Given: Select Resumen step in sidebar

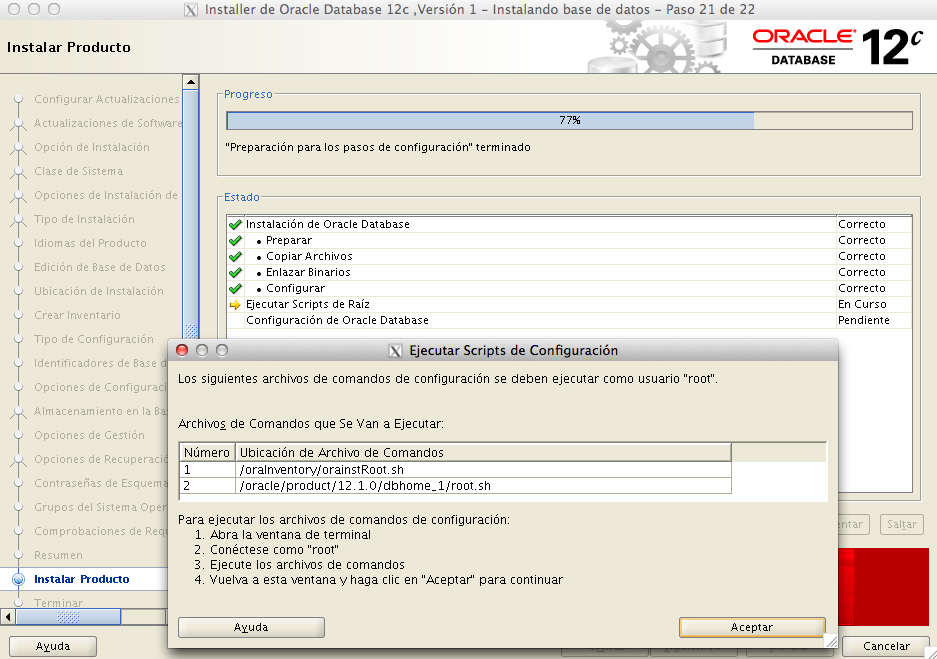Looking at the screenshot, I should tap(58, 555).
